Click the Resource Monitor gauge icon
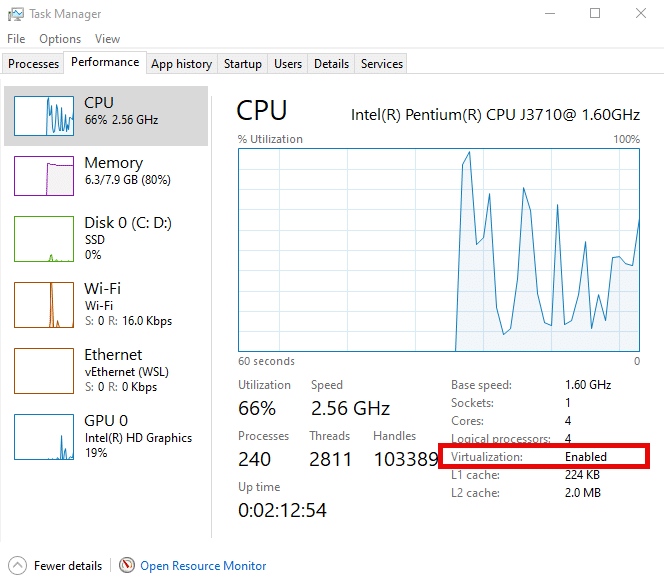Viewport: 664px width, 588px height. point(127,565)
